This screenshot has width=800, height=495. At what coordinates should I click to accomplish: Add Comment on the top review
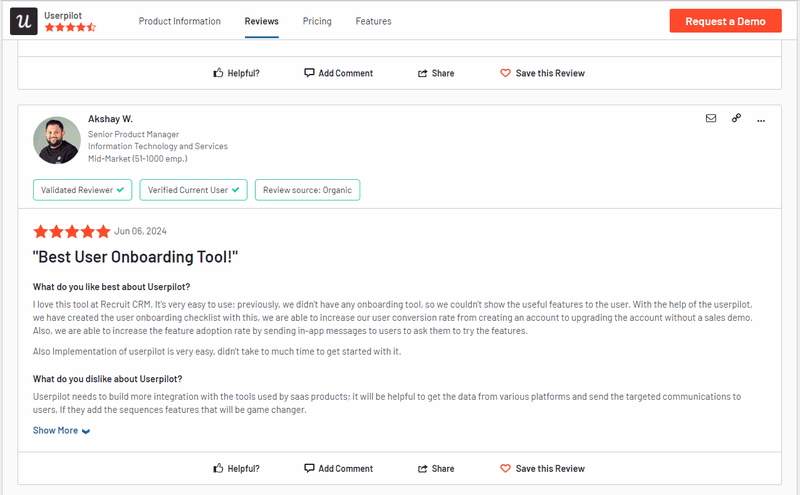coord(338,73)
